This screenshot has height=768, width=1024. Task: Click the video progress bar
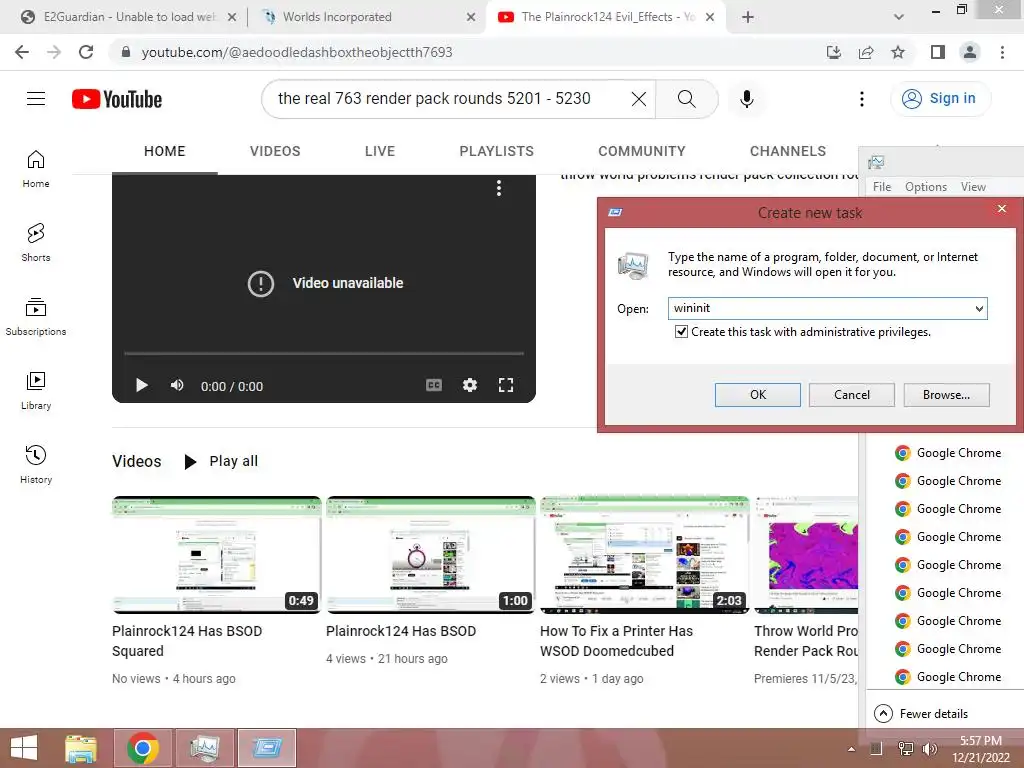click(x=324, y=353)
